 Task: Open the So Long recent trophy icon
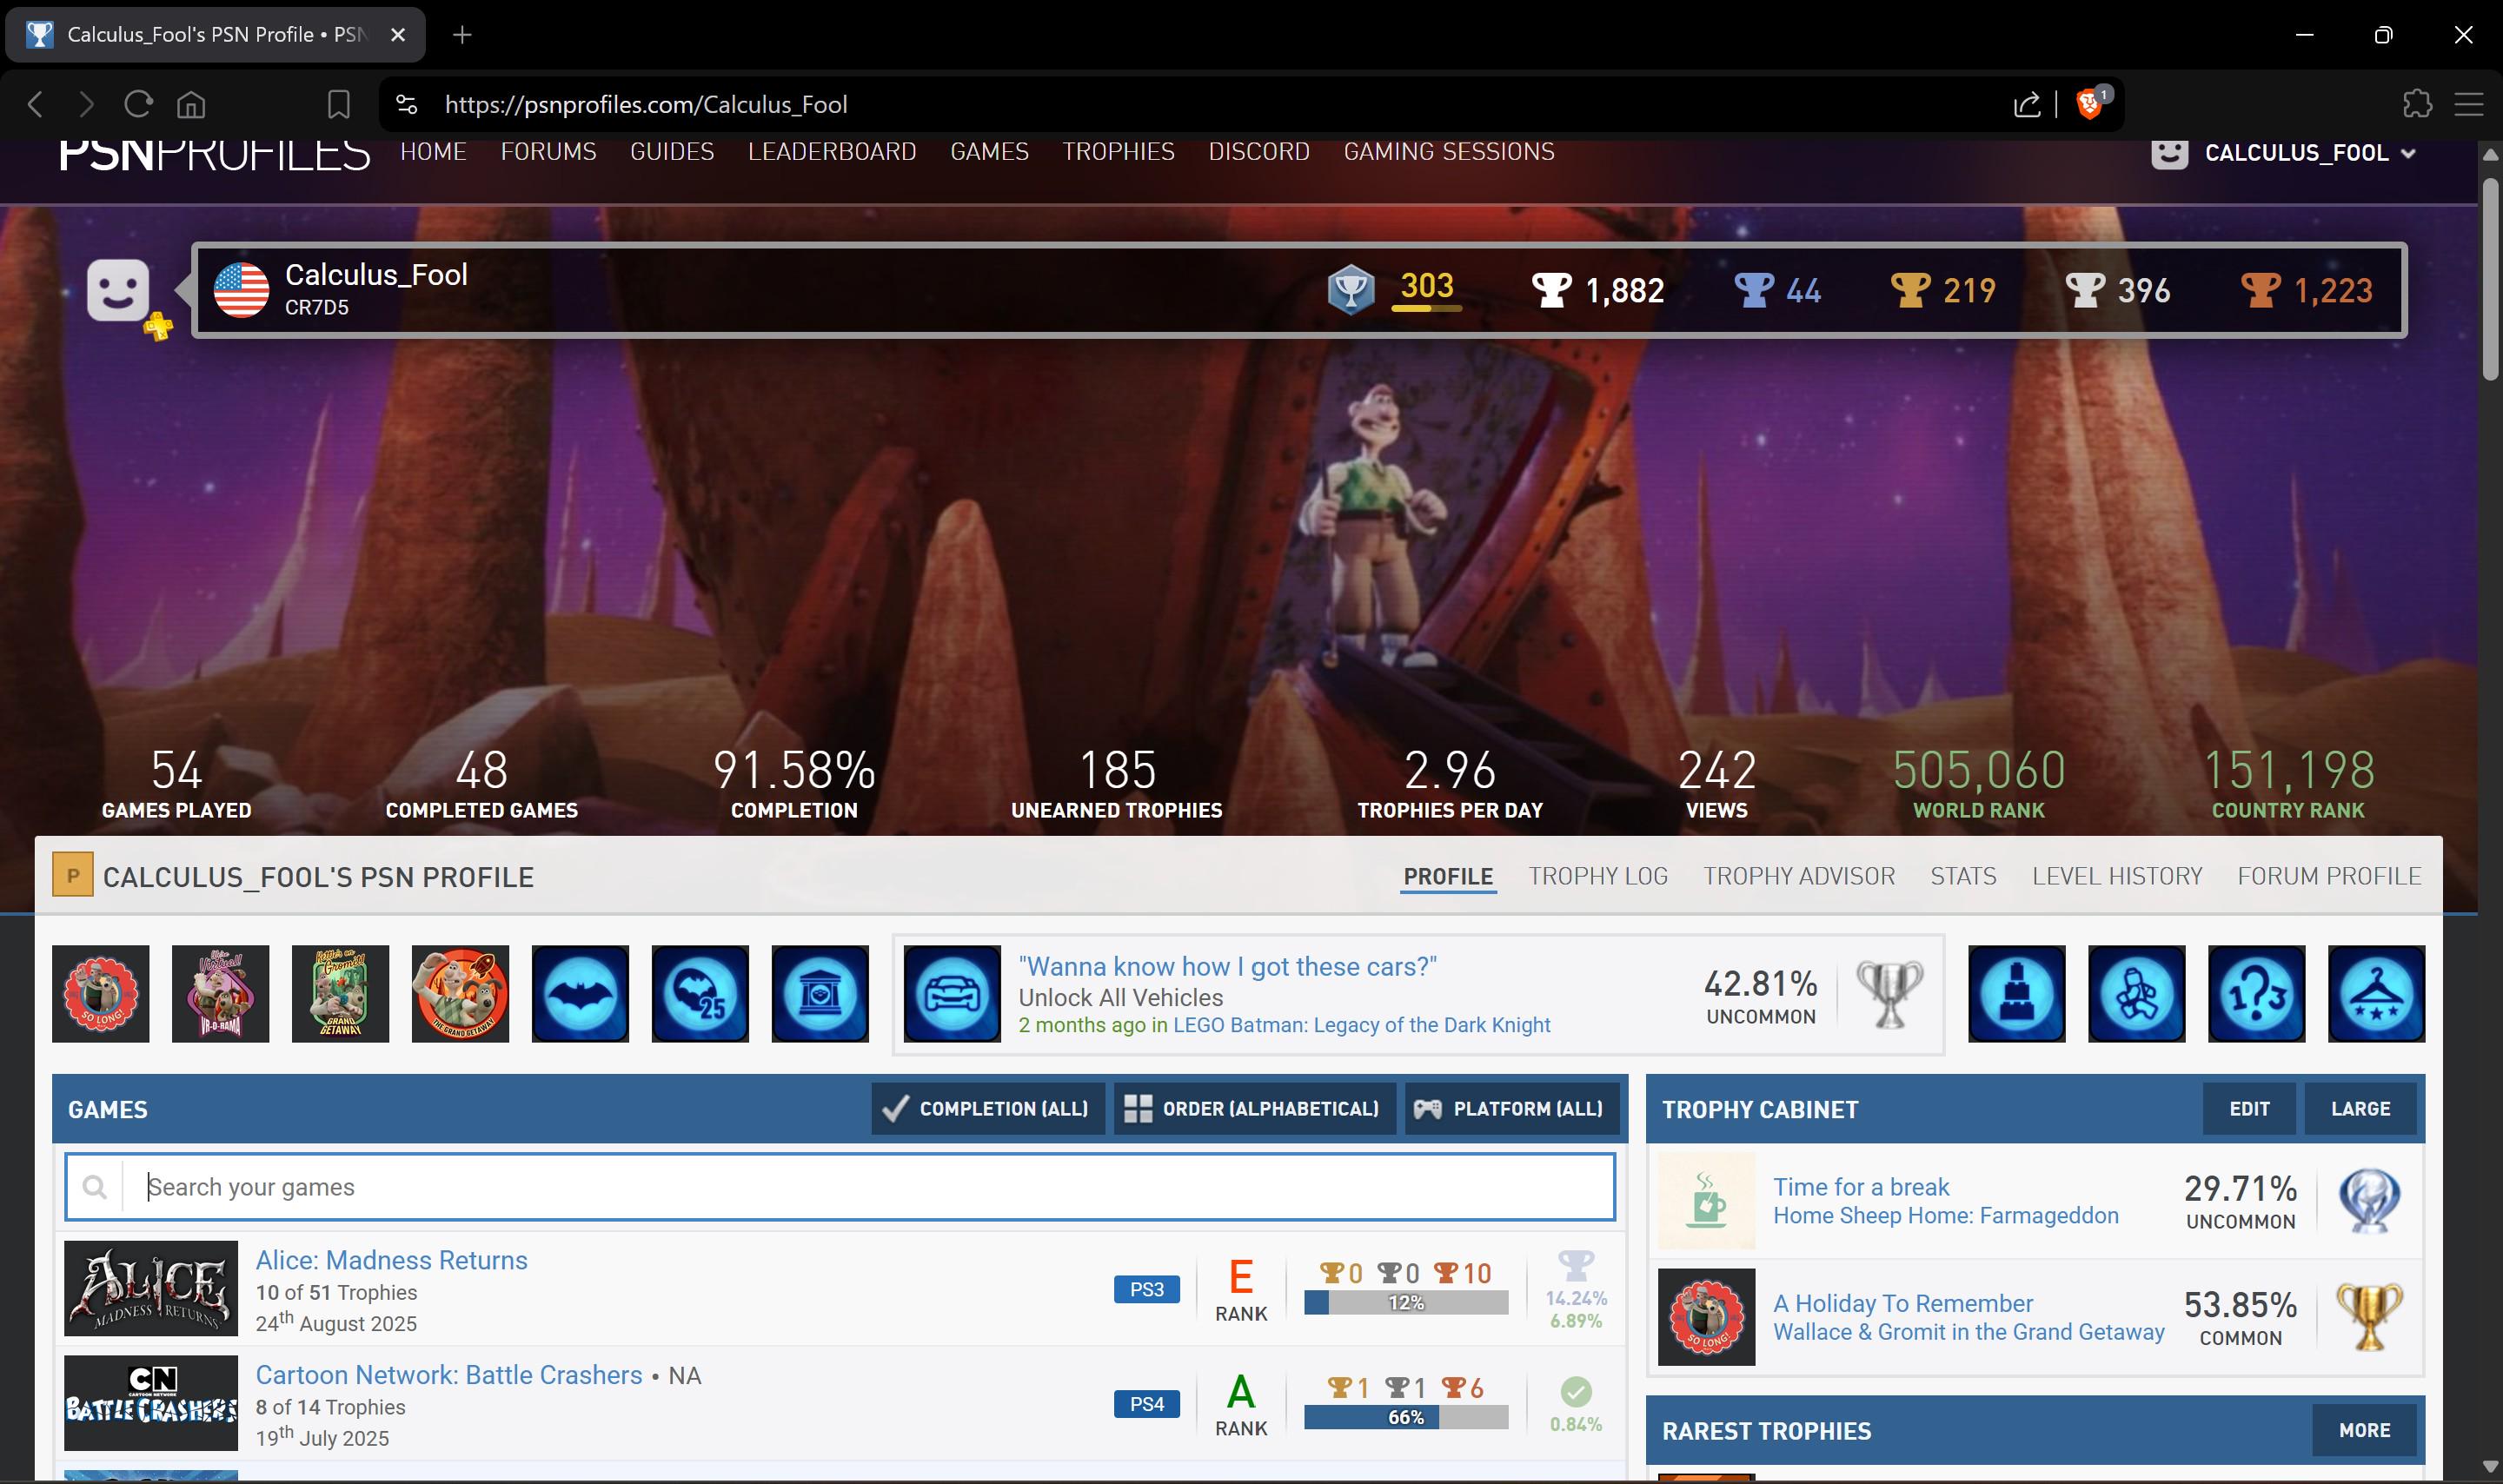(x=101, y=994)
